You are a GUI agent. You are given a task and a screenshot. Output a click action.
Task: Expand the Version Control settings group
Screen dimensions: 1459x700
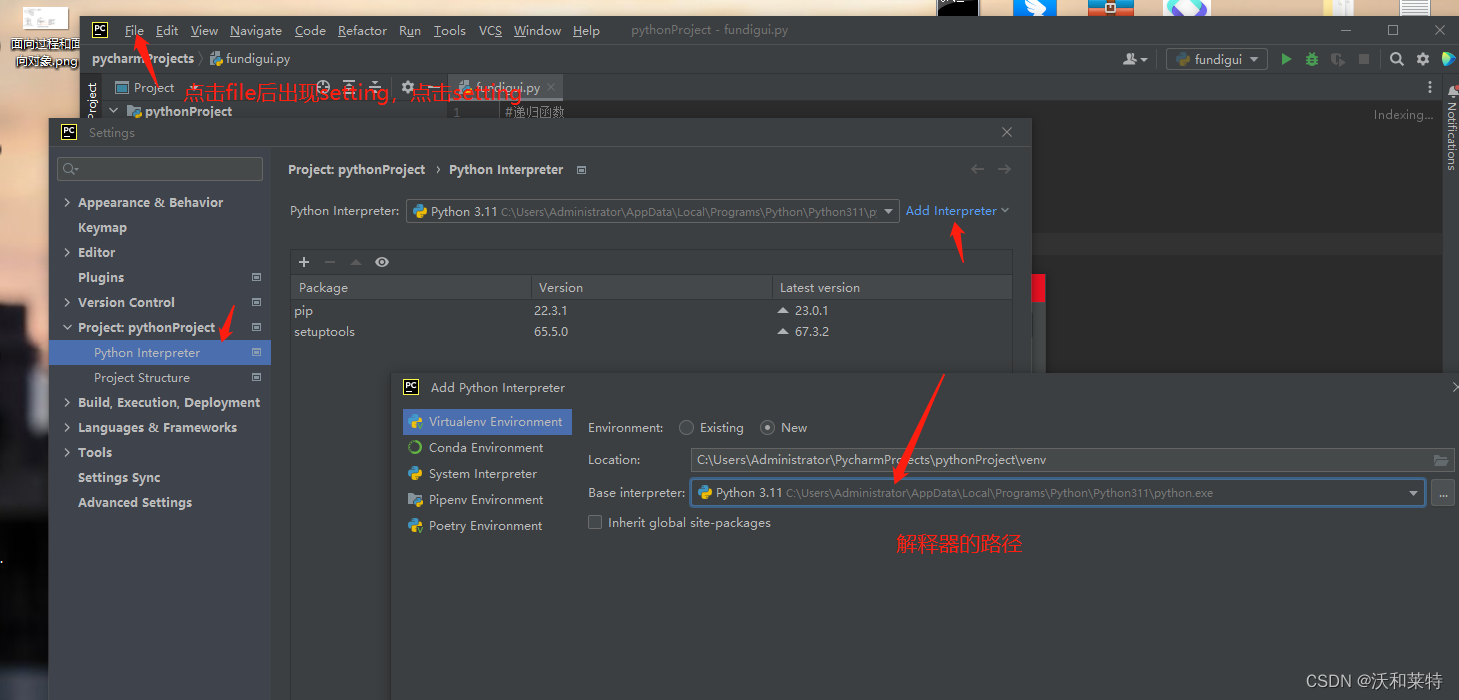point(67,303)
